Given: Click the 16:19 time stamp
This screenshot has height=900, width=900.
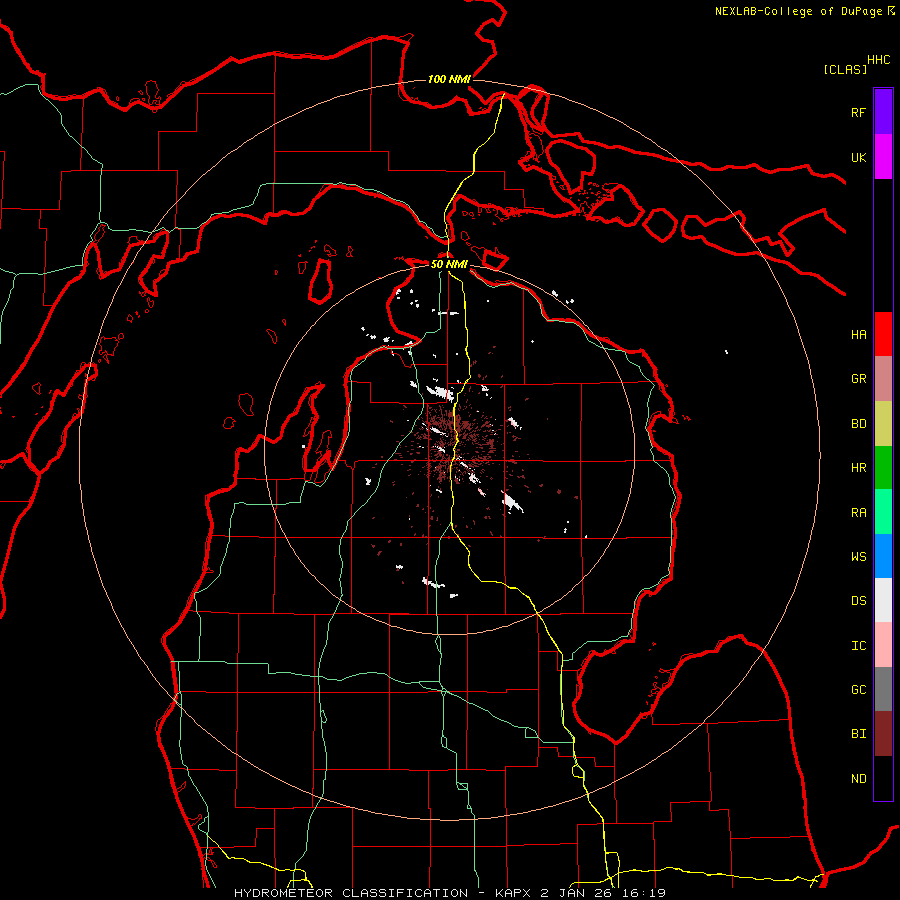Looking at the screenshot, I should pyautogui.click(x=644, y=893).
